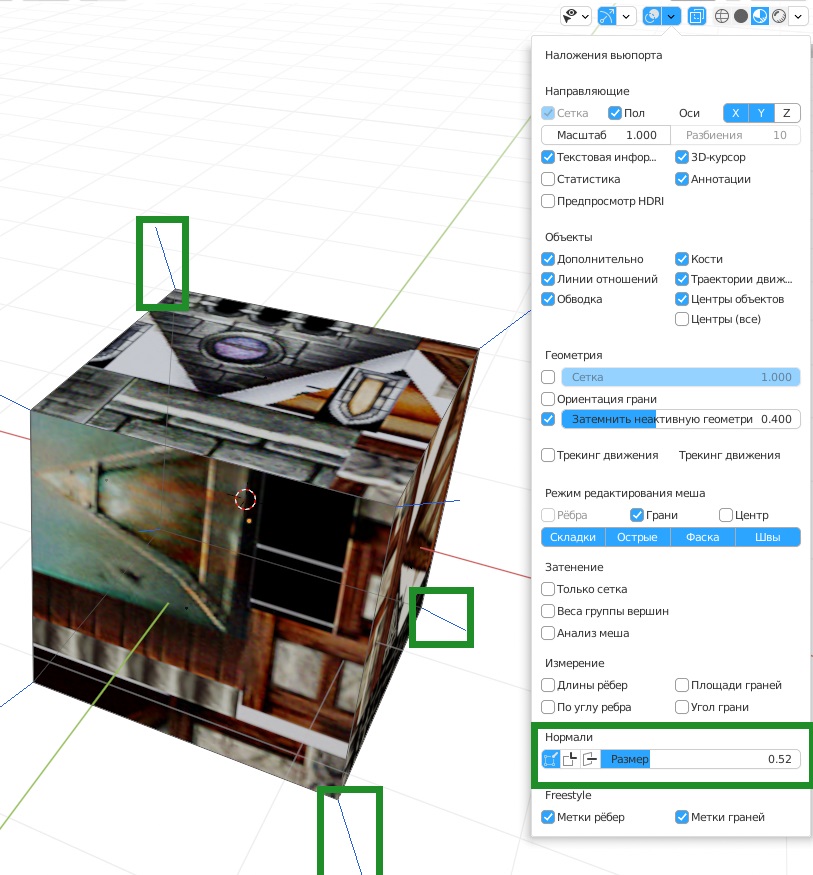The width and height of the screenshot is (813, 875).
Task: Click the Масштаб 1.000 field
Action: point(606,135)
